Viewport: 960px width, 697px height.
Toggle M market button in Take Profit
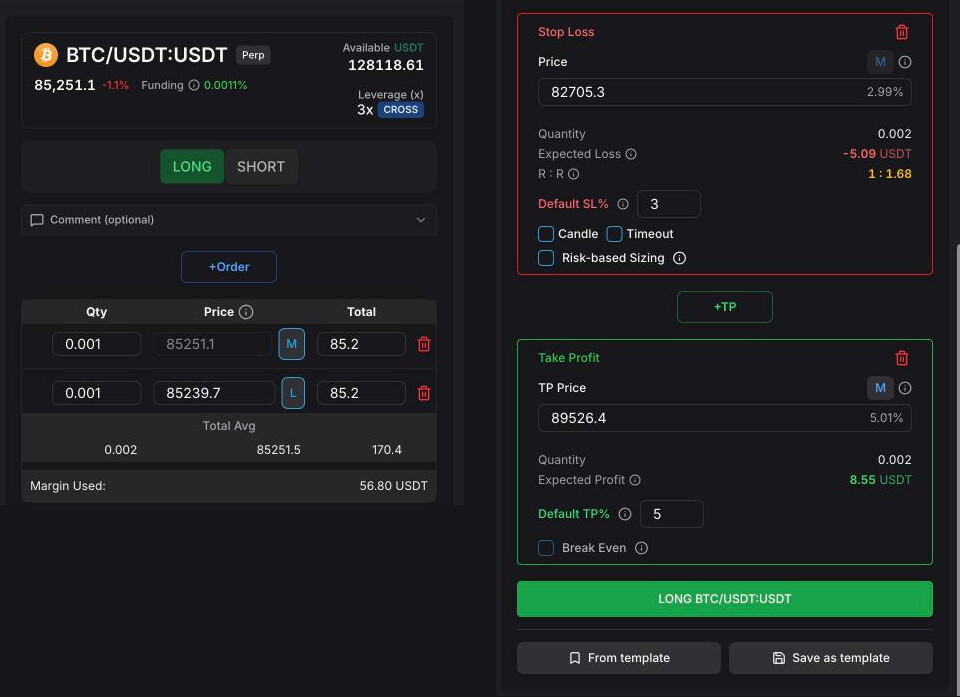[x=880, y=388]
